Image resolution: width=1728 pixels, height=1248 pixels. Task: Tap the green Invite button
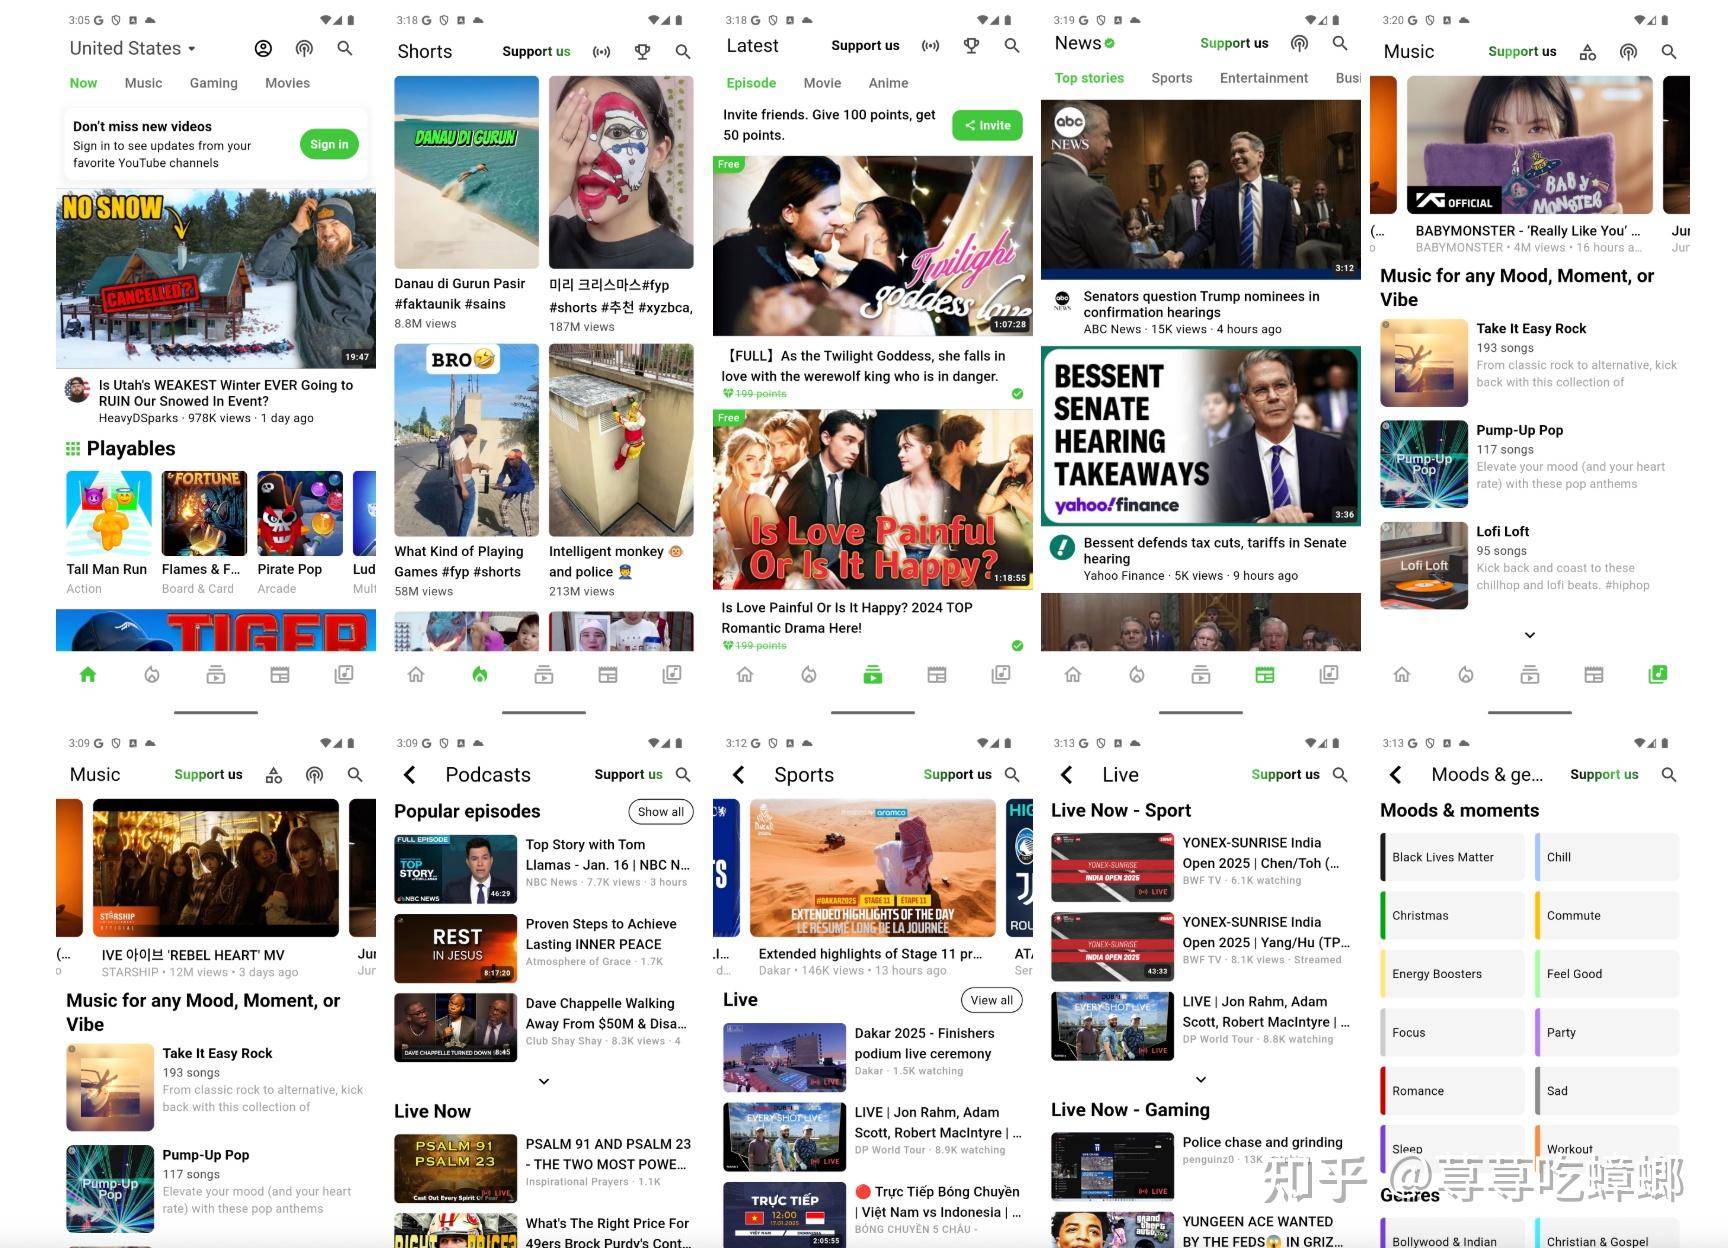(x=987, y=125)
